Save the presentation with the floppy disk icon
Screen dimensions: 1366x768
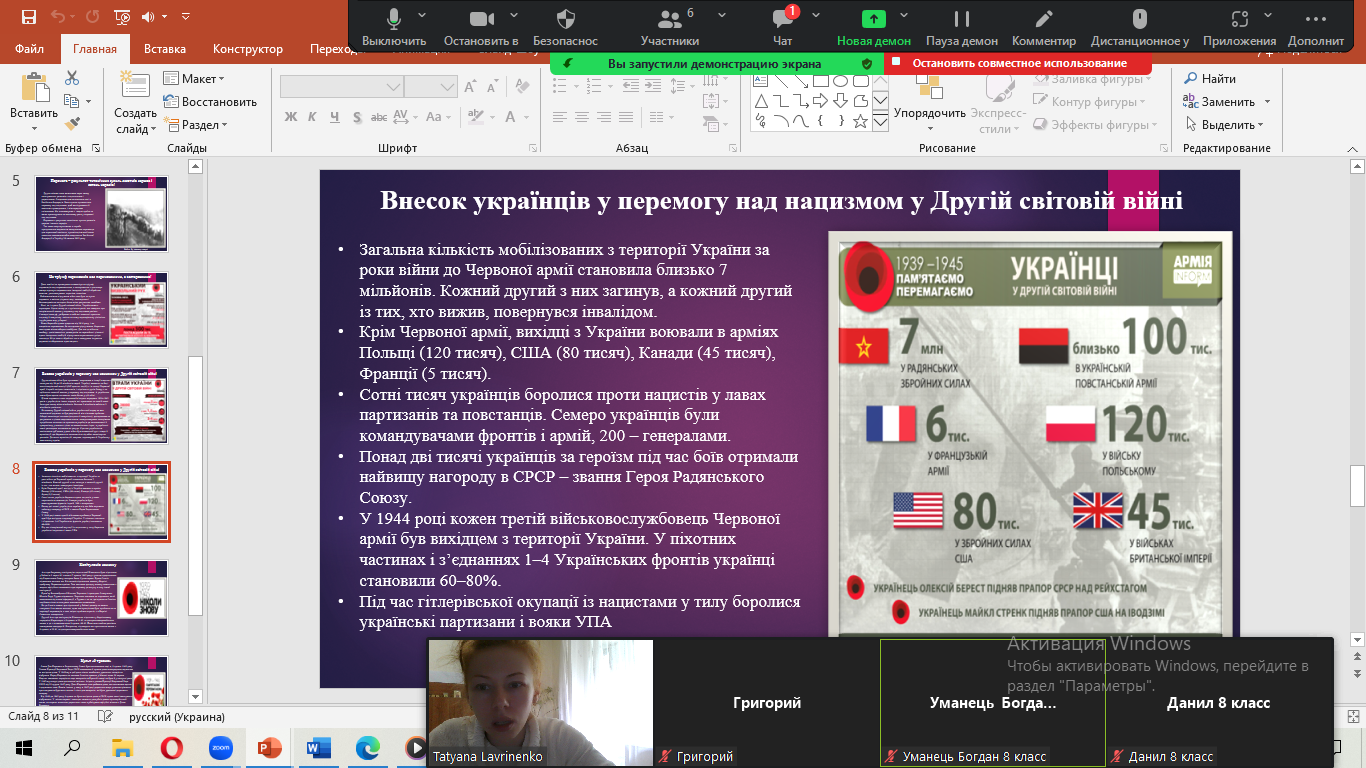click(x=28, y=17)
